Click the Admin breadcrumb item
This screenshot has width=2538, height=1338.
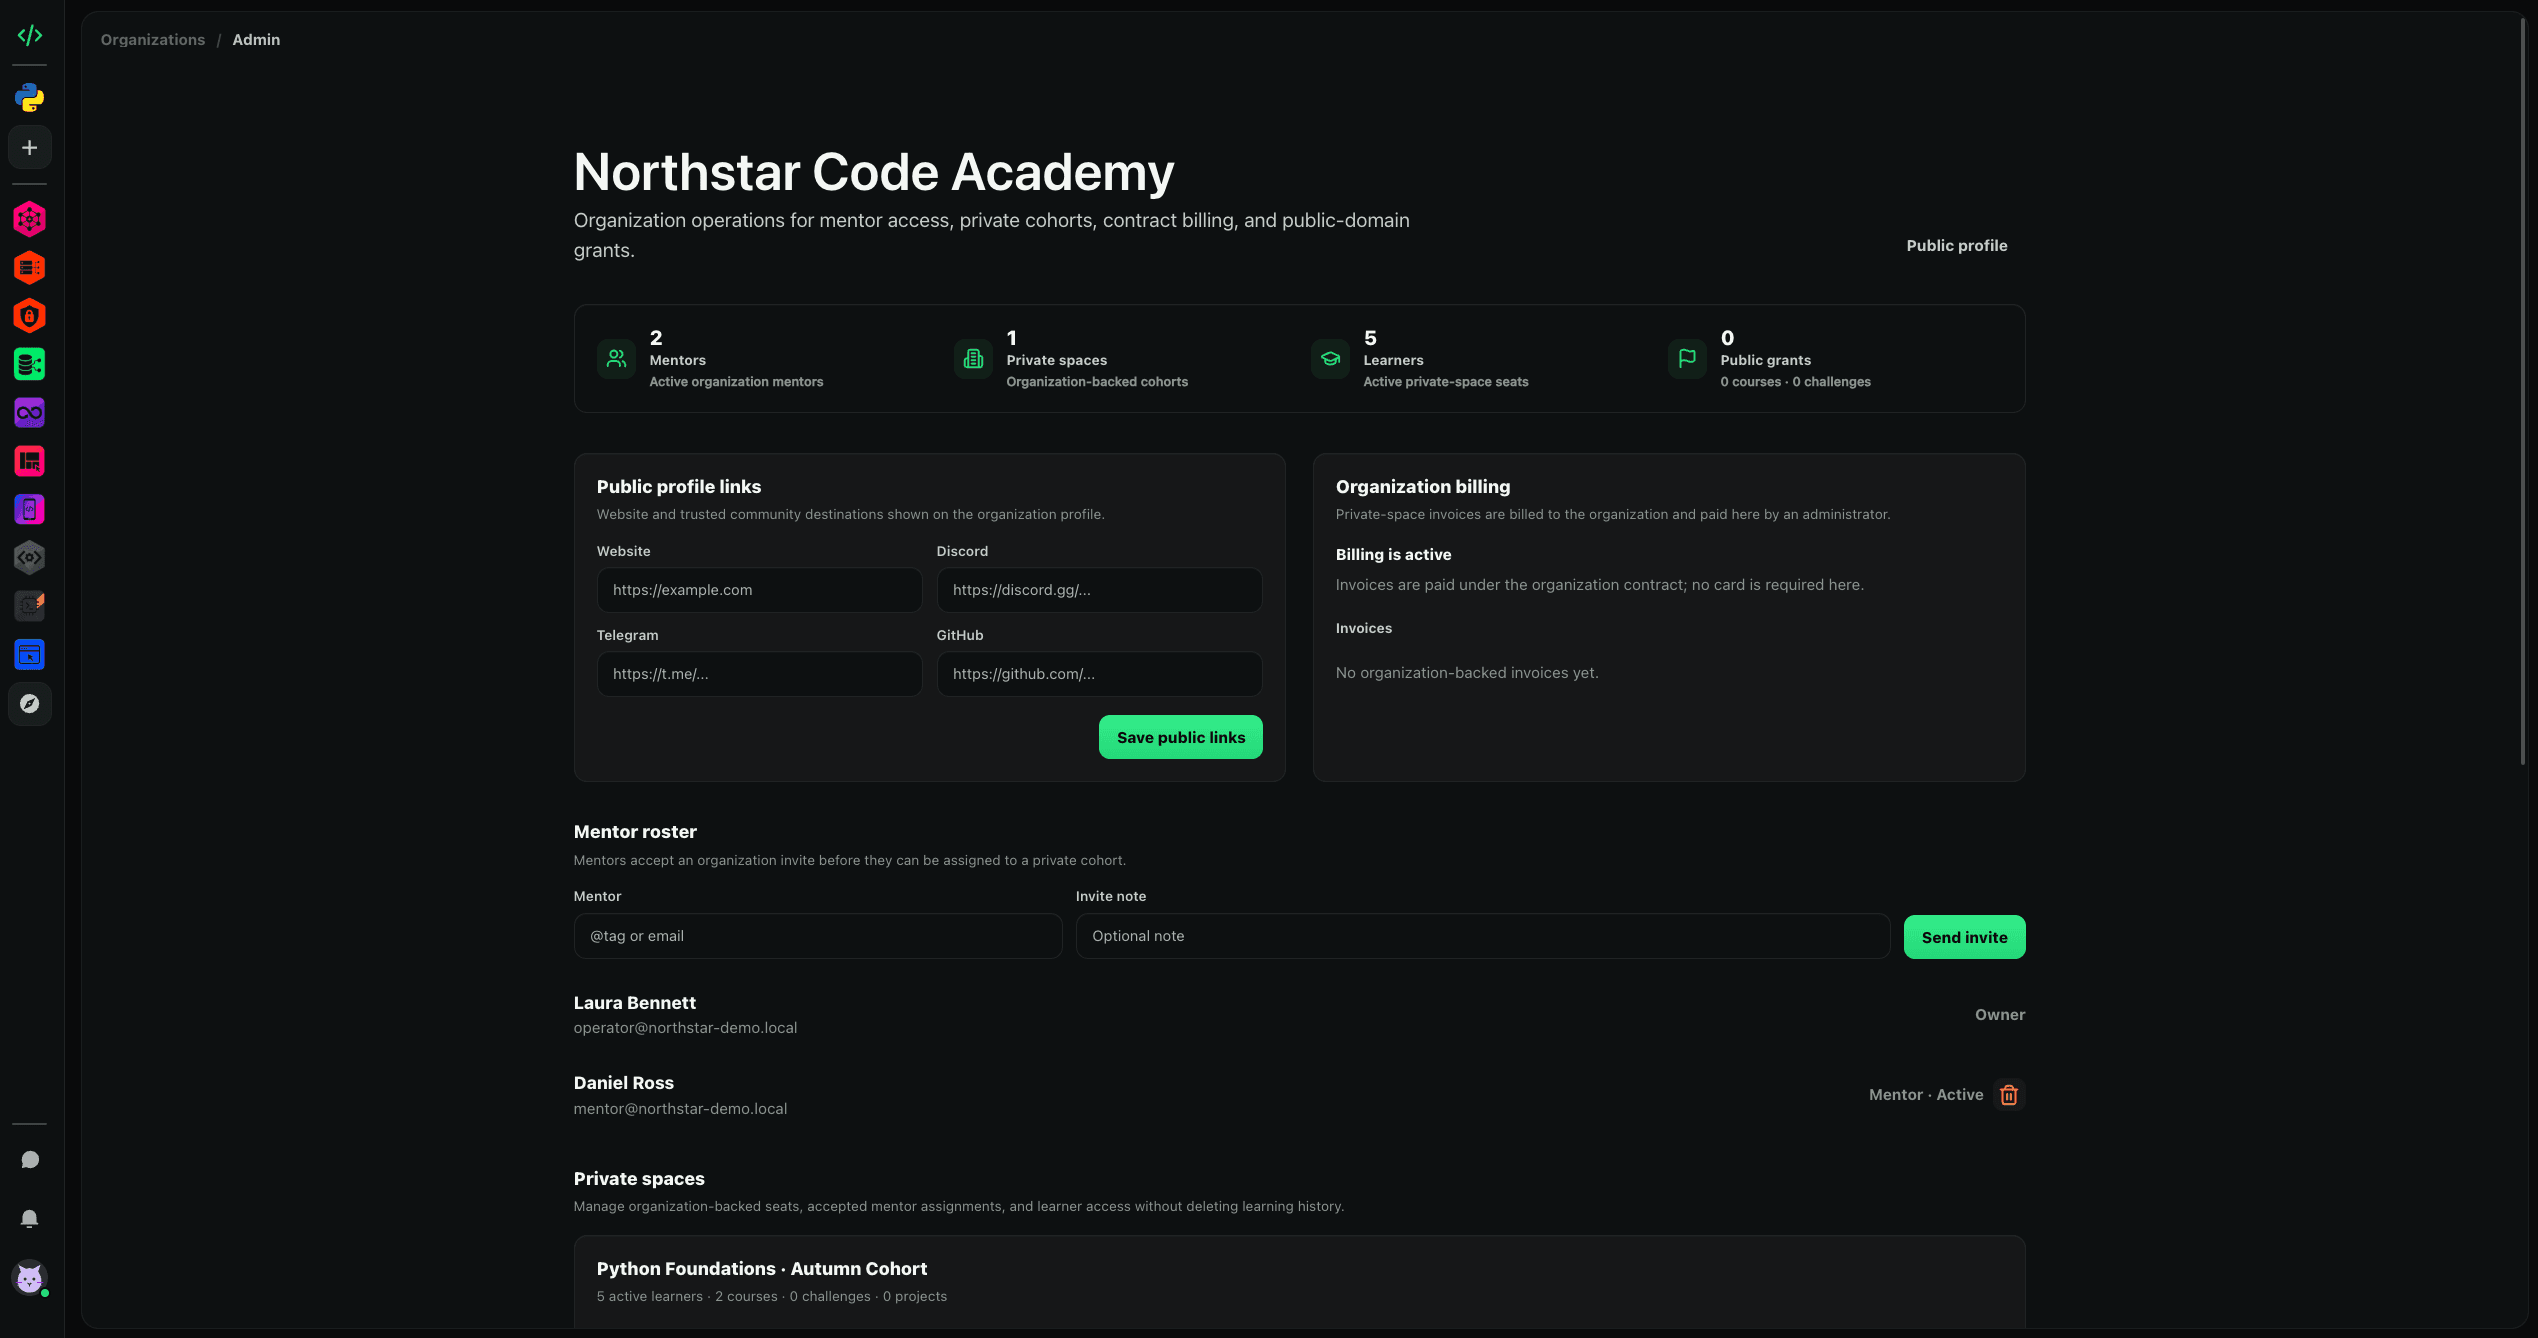pyautogui.click(x=256, y=40)
